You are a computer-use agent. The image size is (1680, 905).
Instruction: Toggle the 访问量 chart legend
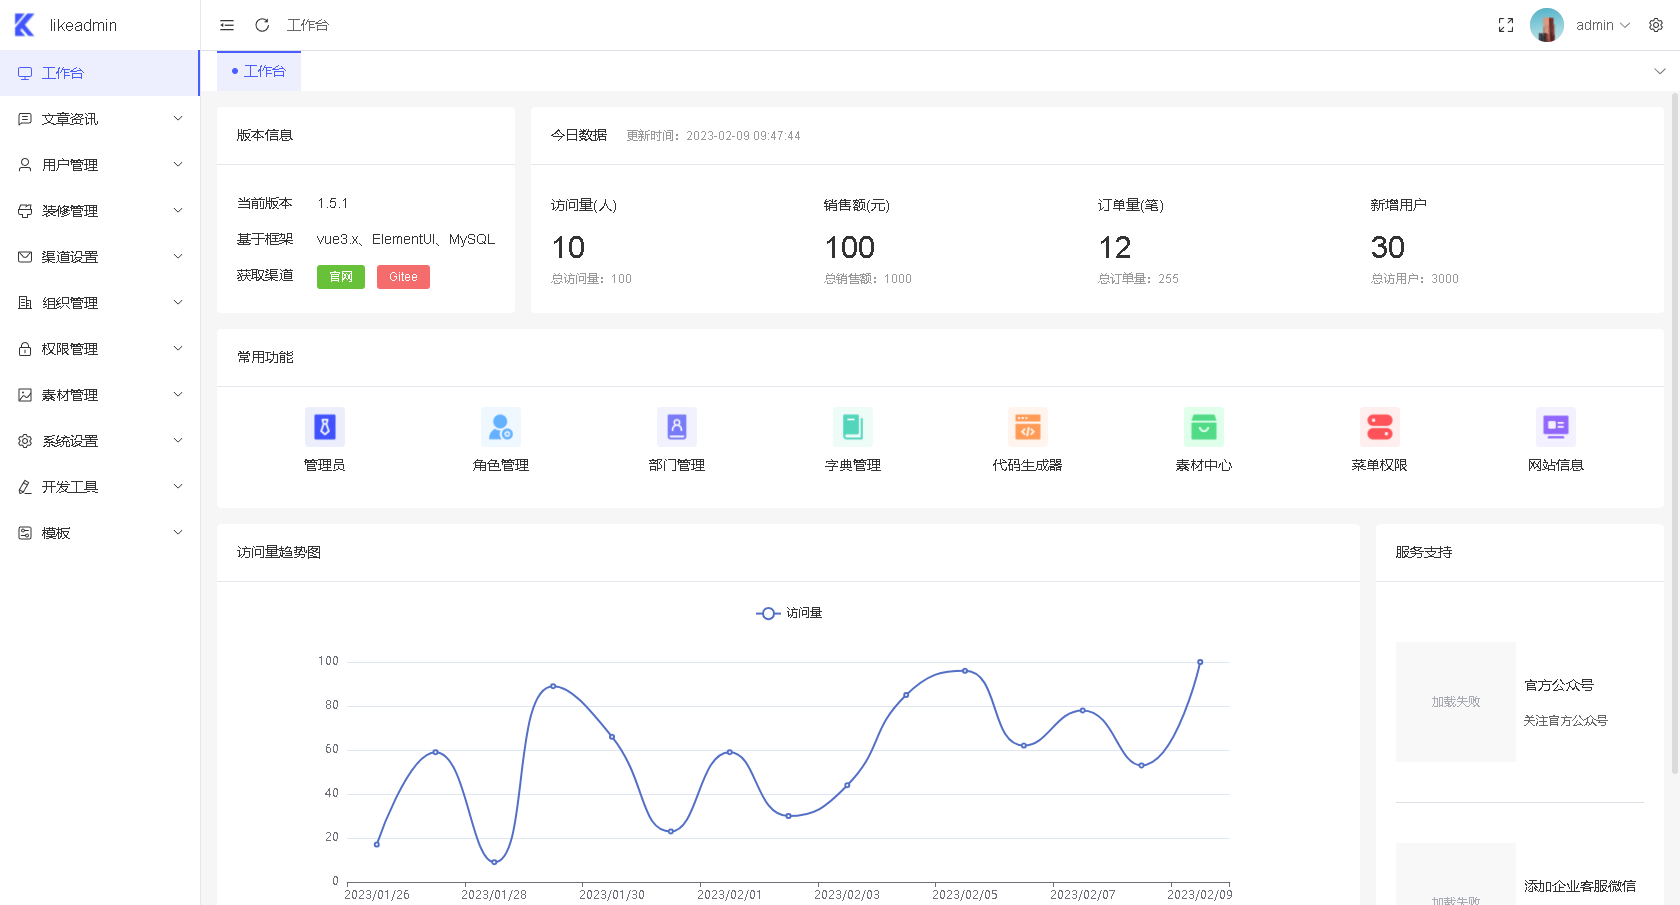coord(789,613)
